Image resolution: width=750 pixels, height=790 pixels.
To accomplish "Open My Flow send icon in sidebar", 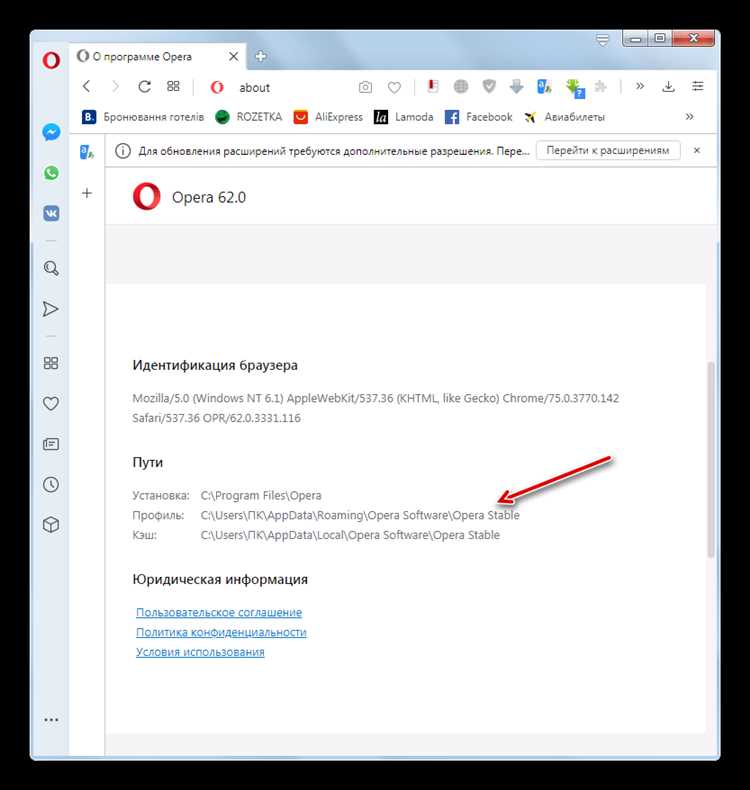I will tap(50, 309).
